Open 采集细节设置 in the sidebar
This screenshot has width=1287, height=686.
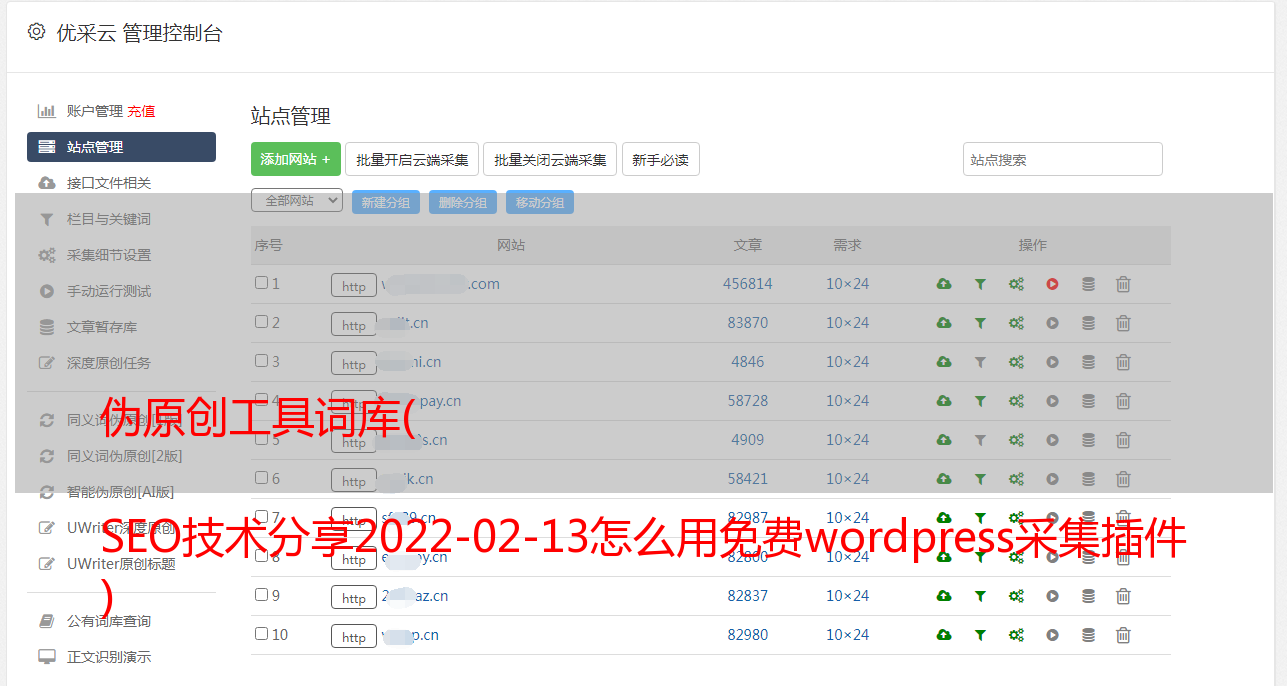pyautogui.click(x=109, y=255)
